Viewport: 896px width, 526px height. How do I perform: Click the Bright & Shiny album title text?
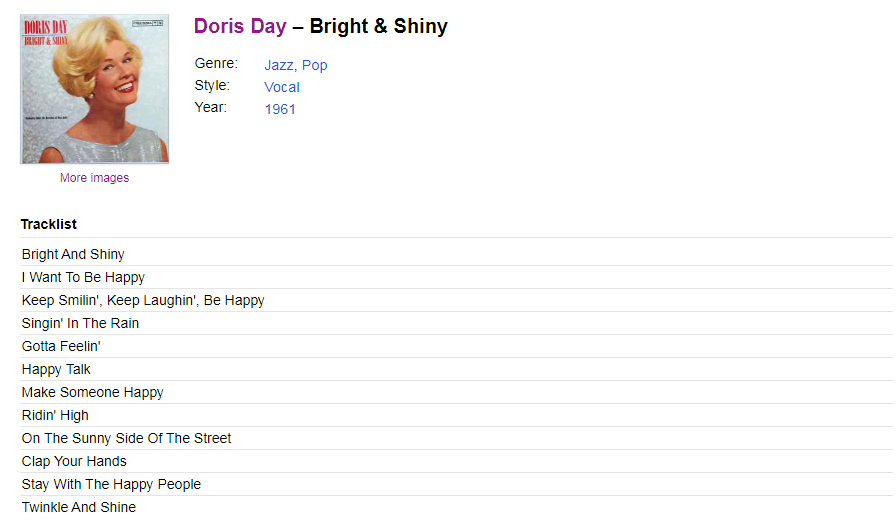(x=379, y=26)
